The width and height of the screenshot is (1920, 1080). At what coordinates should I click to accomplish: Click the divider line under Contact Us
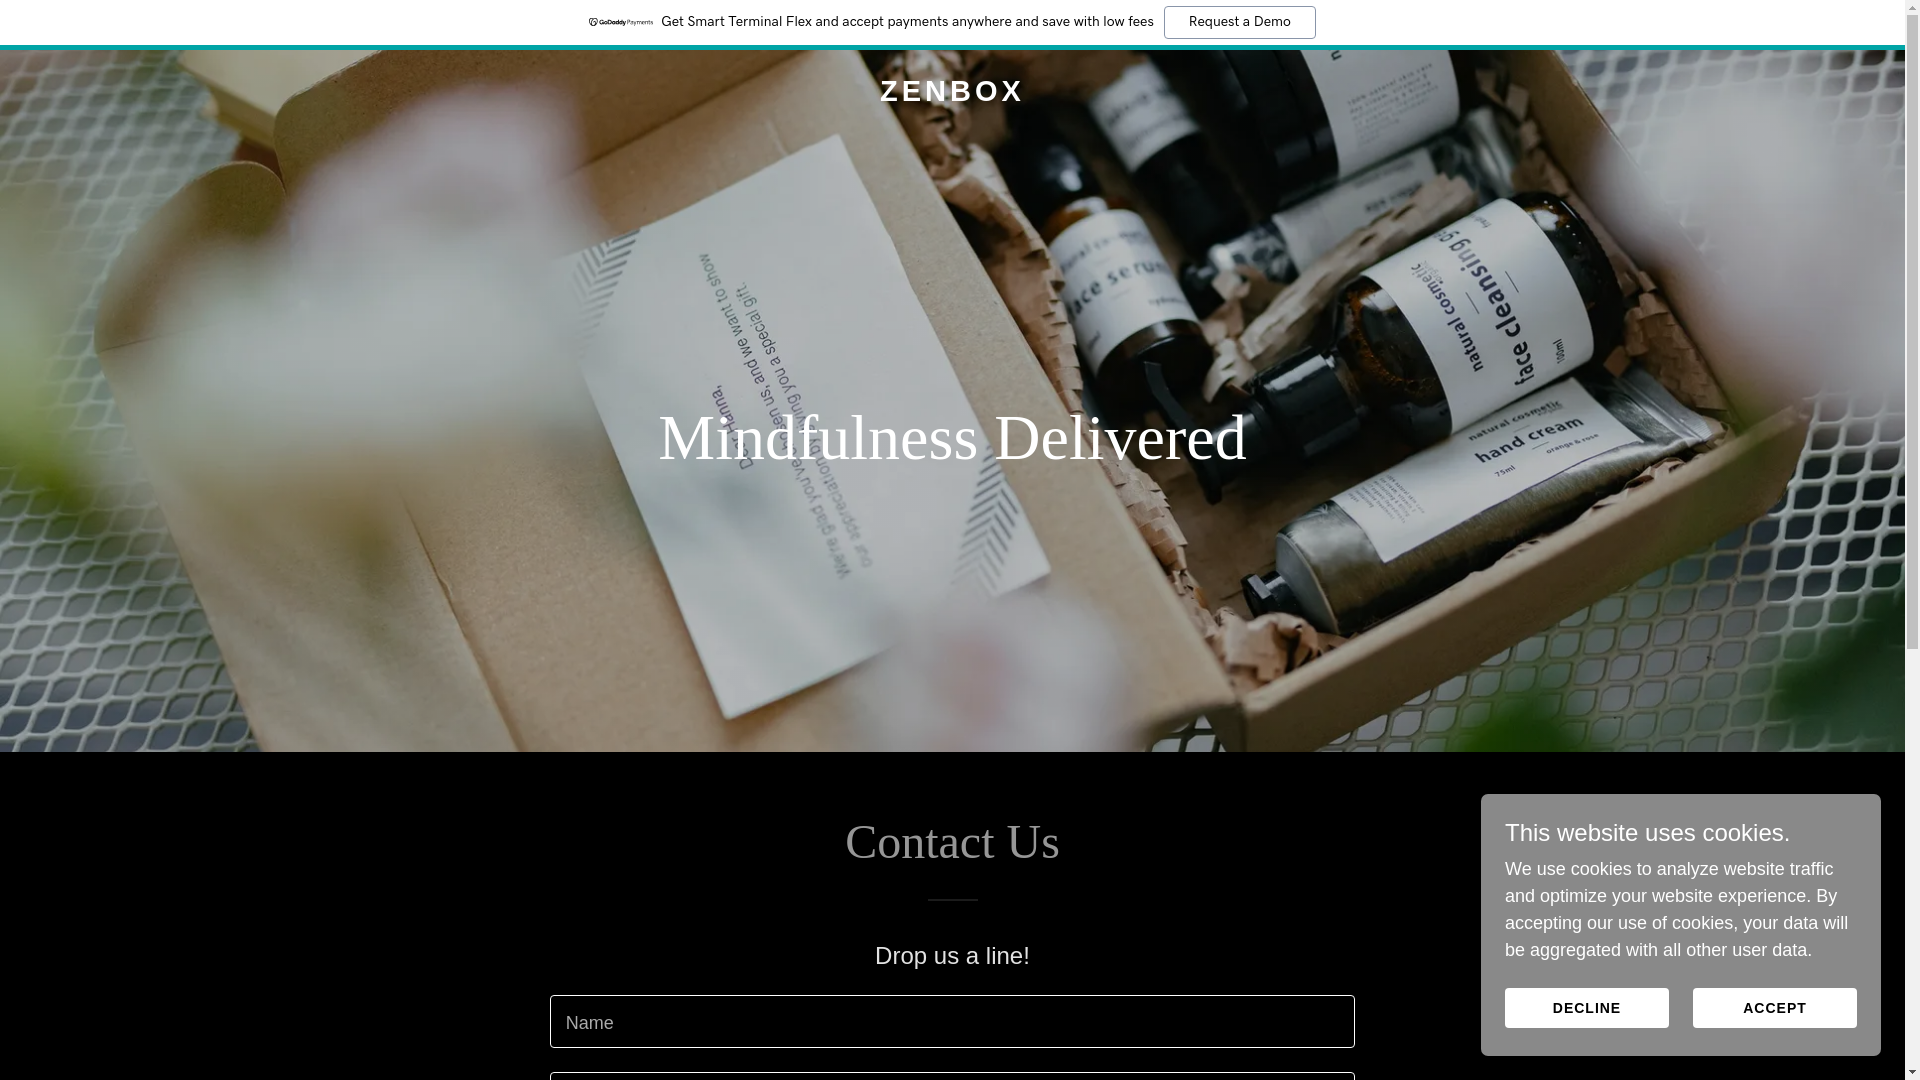coord(952,900)
